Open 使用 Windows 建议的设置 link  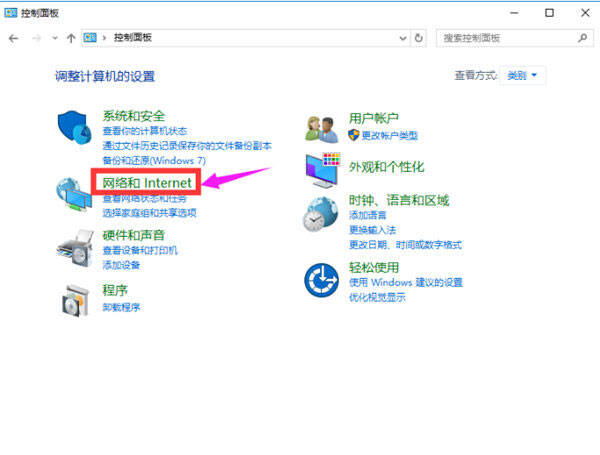pos(406,282)
